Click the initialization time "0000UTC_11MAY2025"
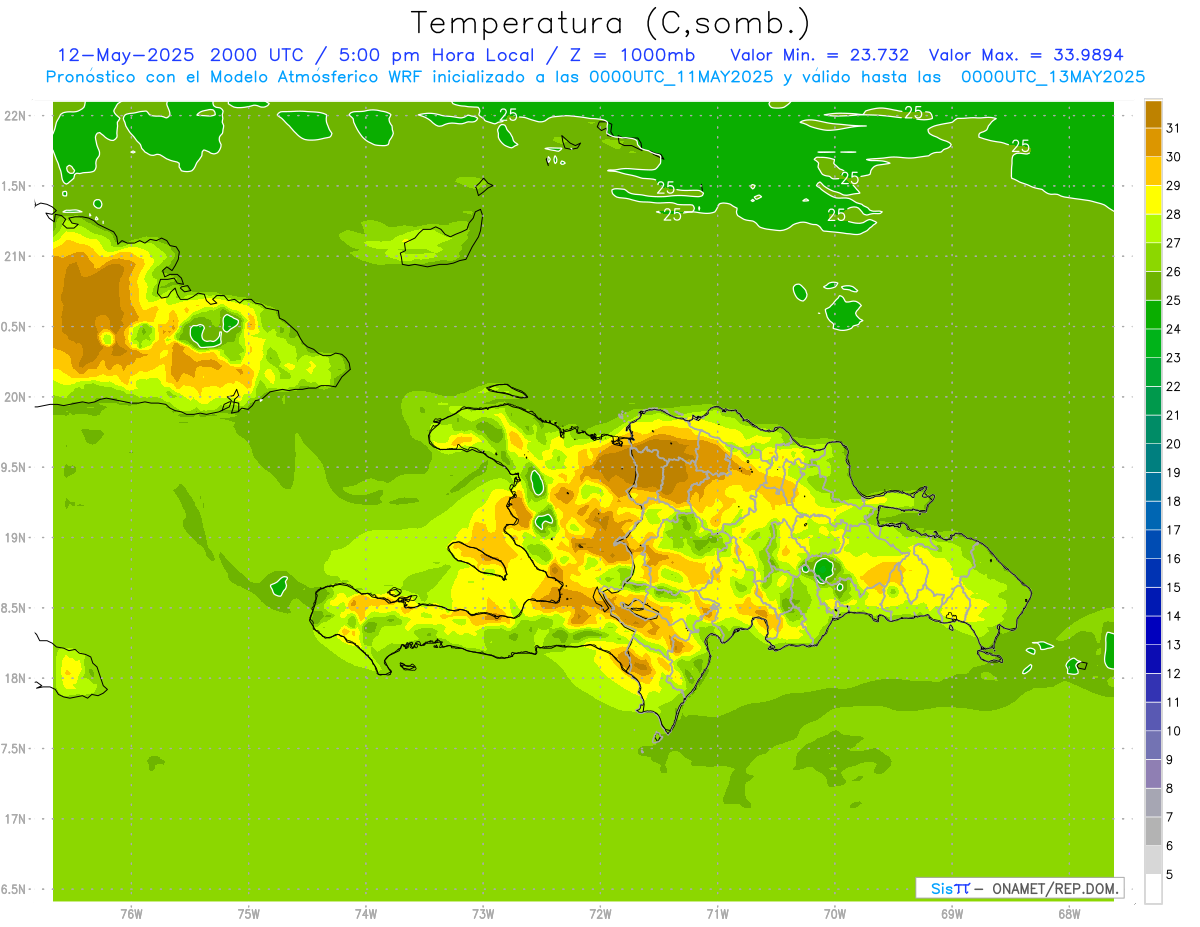Image resolution: width=1200 pixels, height=927 pixels. coord(681,76)
